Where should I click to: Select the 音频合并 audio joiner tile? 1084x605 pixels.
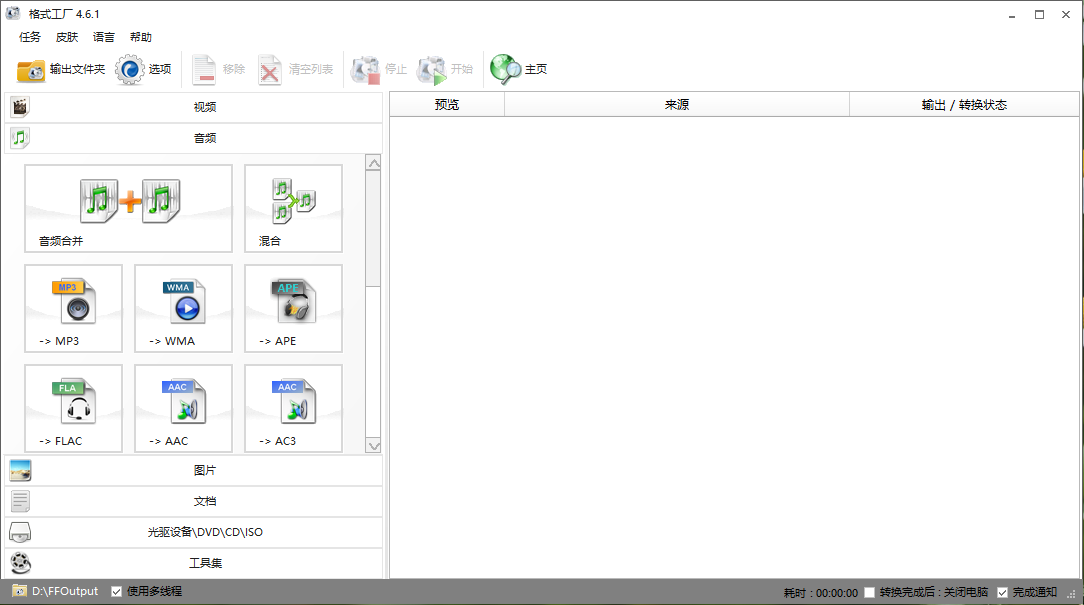tap(129, 208)
